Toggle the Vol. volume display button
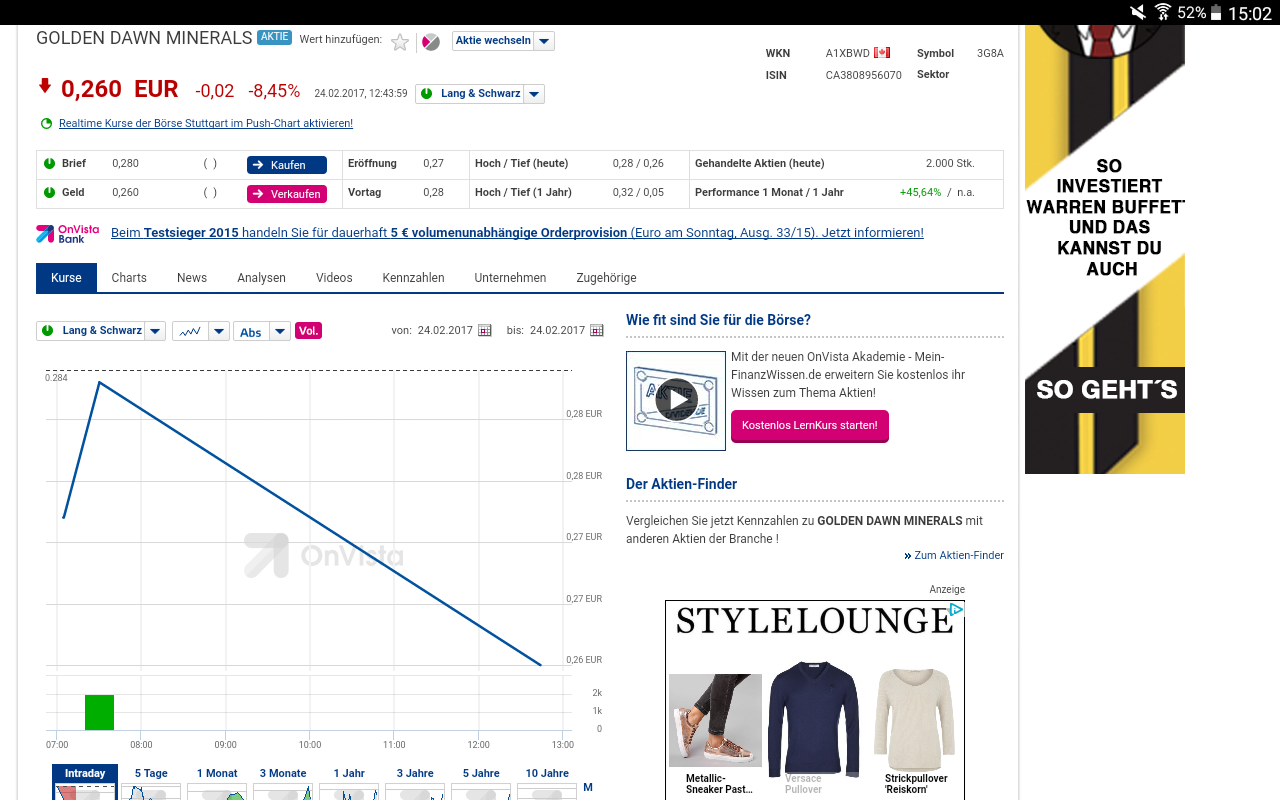This screenshot has width=1280, height=800. (x=308, y=331)
